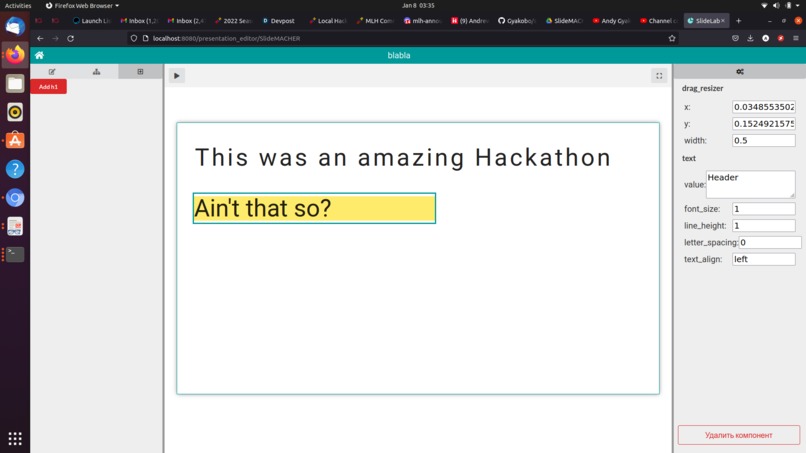Screen dimensions: 806x453
Task: Switch to the MLH Com browser tab
Action: (x=374, y=21)
